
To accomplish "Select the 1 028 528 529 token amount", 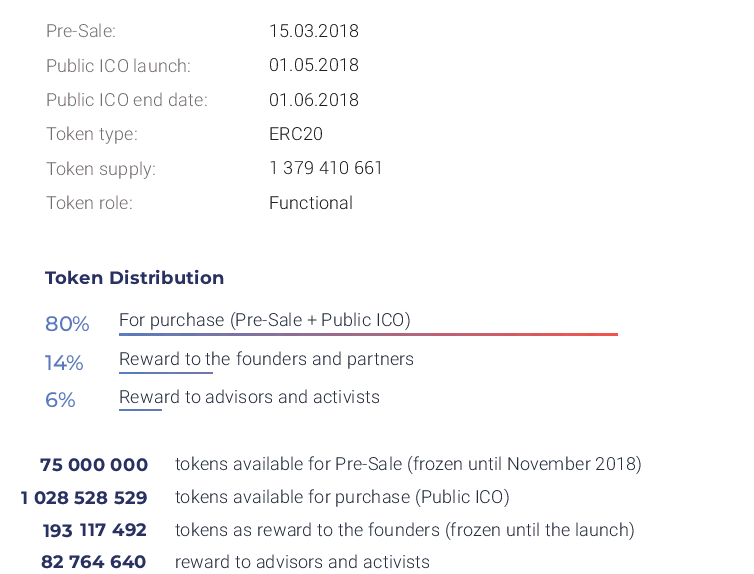I will tap(84, 498).
